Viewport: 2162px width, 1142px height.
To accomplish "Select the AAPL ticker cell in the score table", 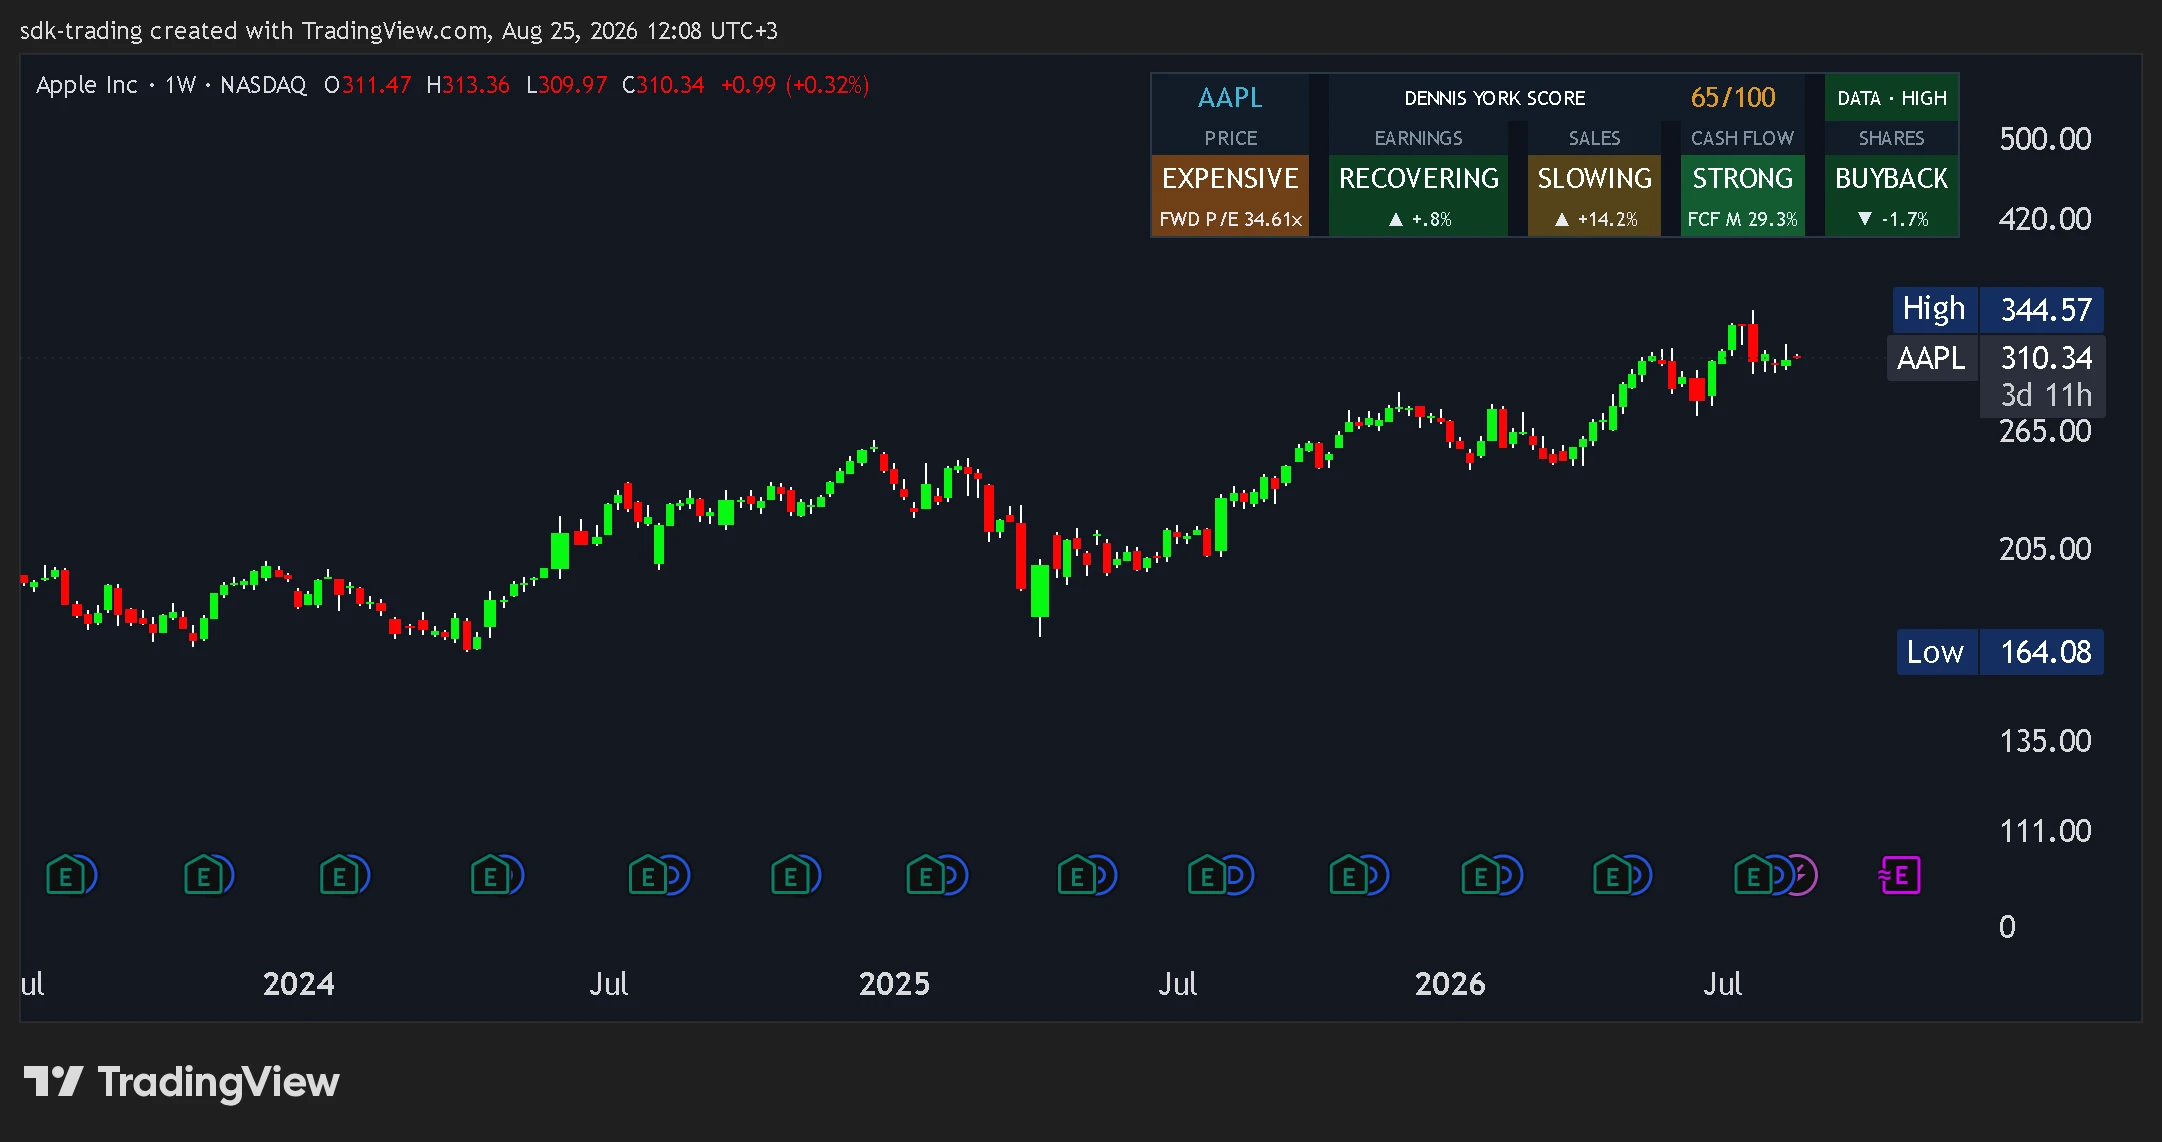I will pyautogui.click(x=1230, y=98).
